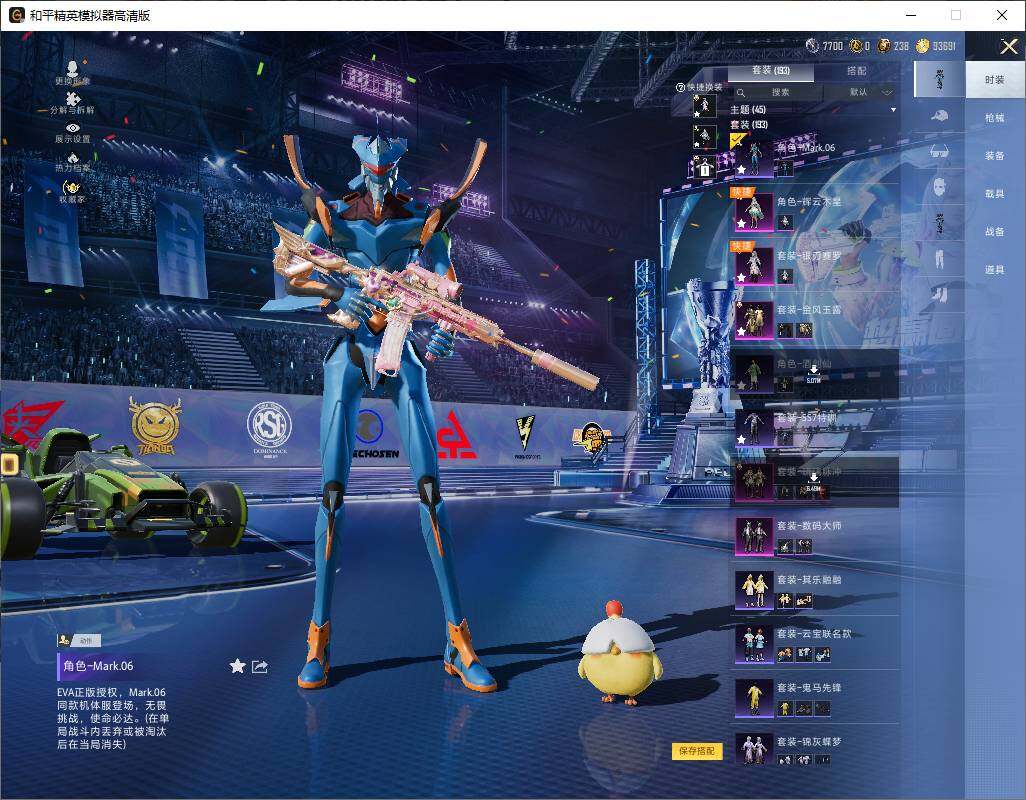Image resolution: width=1026 pixels, height=800 pixels.
Task: Expand the 主题 (45) section arrow
Action: pyautogui.click(x=893, y=110)
